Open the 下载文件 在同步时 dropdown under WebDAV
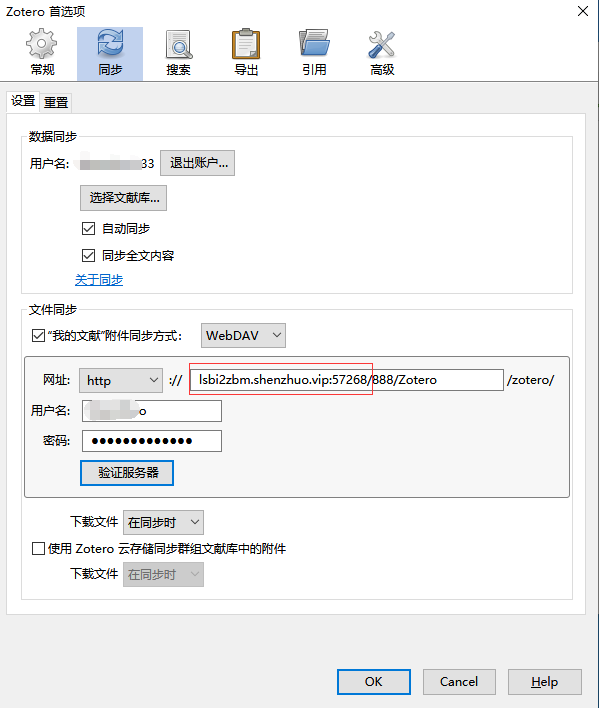599x708 pixels. [163, 522]
